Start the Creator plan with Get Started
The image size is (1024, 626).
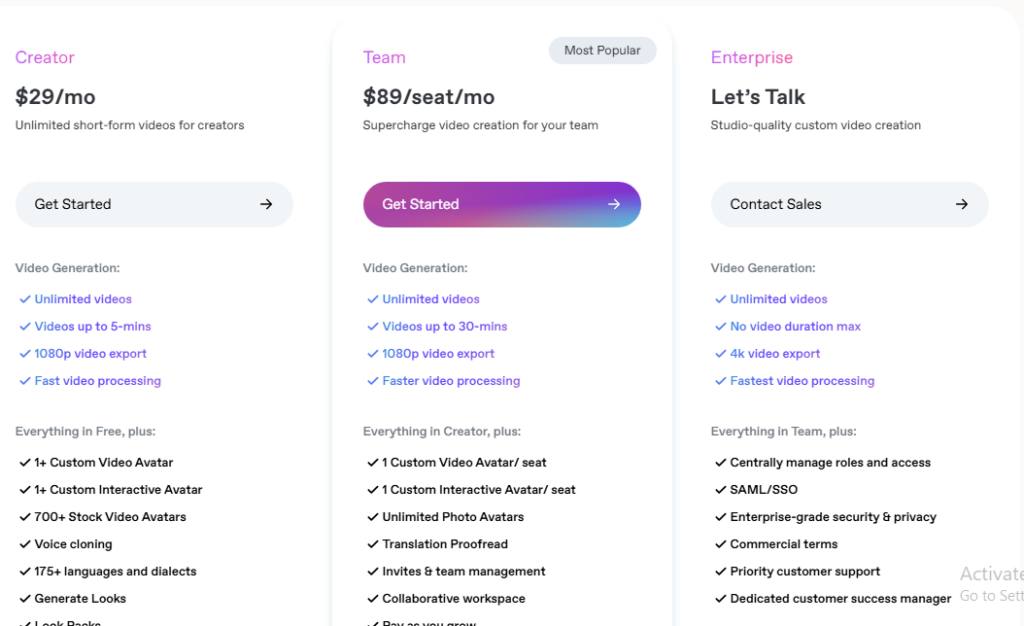[154, 204]
